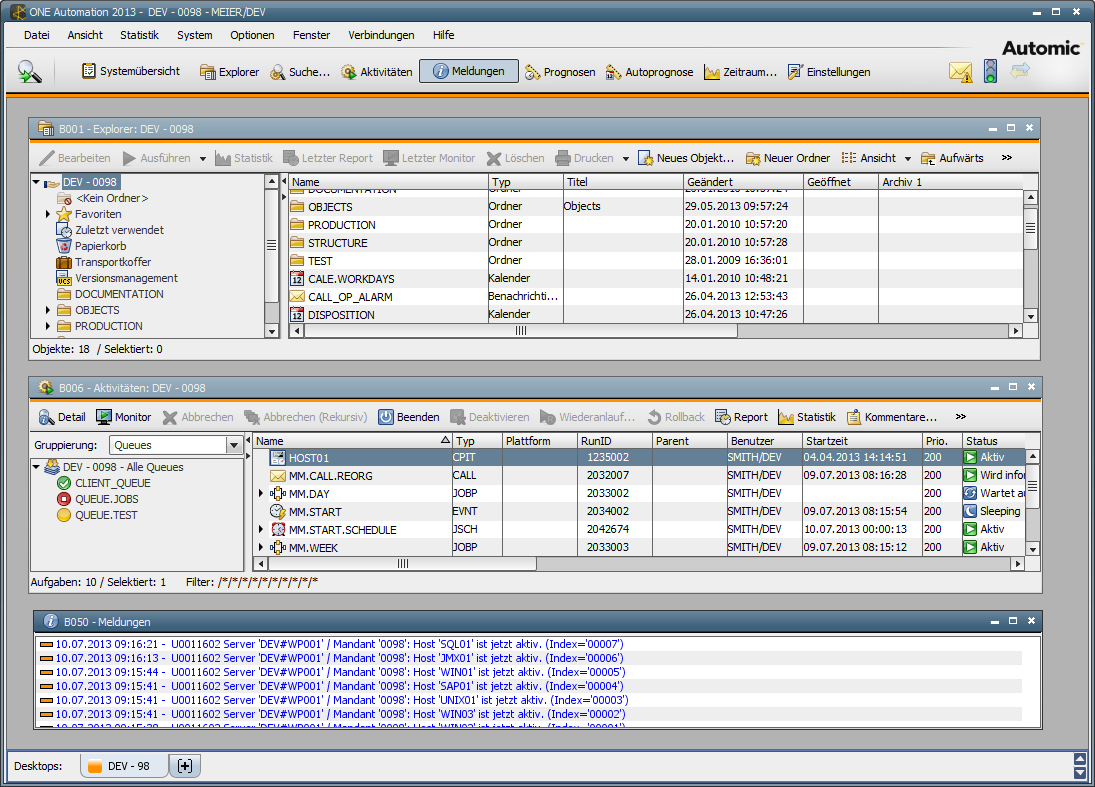1095x787 pixels.
Task: Expand the Favoriten tree node
Action: (x=47, y=214)
